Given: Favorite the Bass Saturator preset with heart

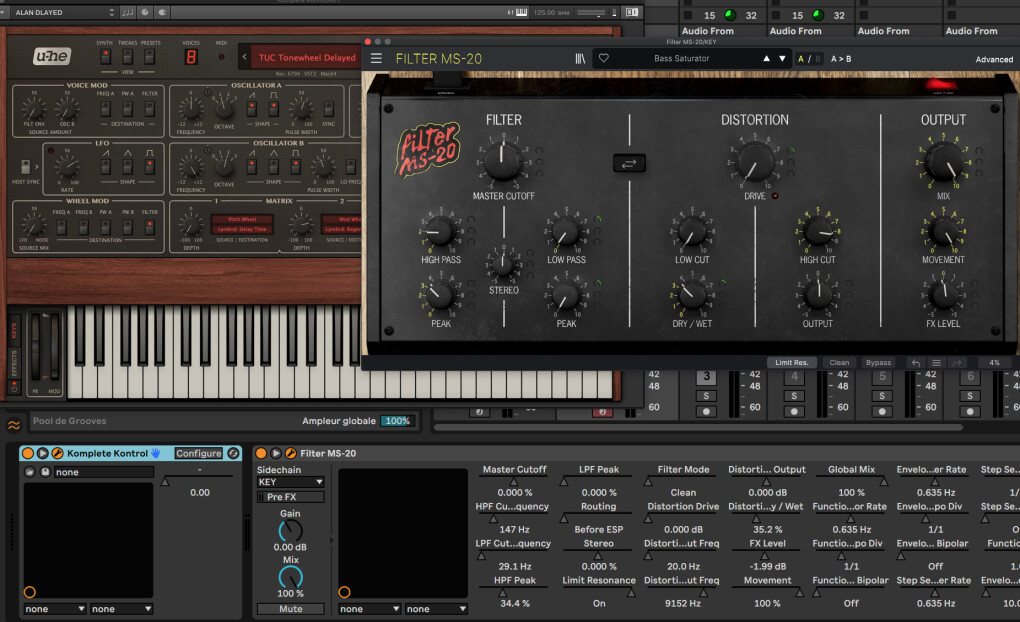Looking at the screenshot, I should [604, 59].
